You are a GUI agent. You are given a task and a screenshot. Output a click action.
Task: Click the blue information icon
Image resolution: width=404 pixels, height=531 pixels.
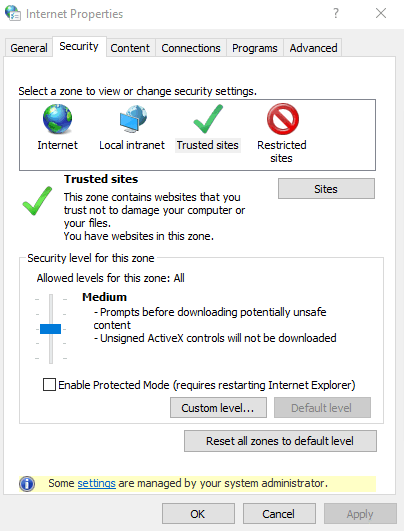coord(27,484)
